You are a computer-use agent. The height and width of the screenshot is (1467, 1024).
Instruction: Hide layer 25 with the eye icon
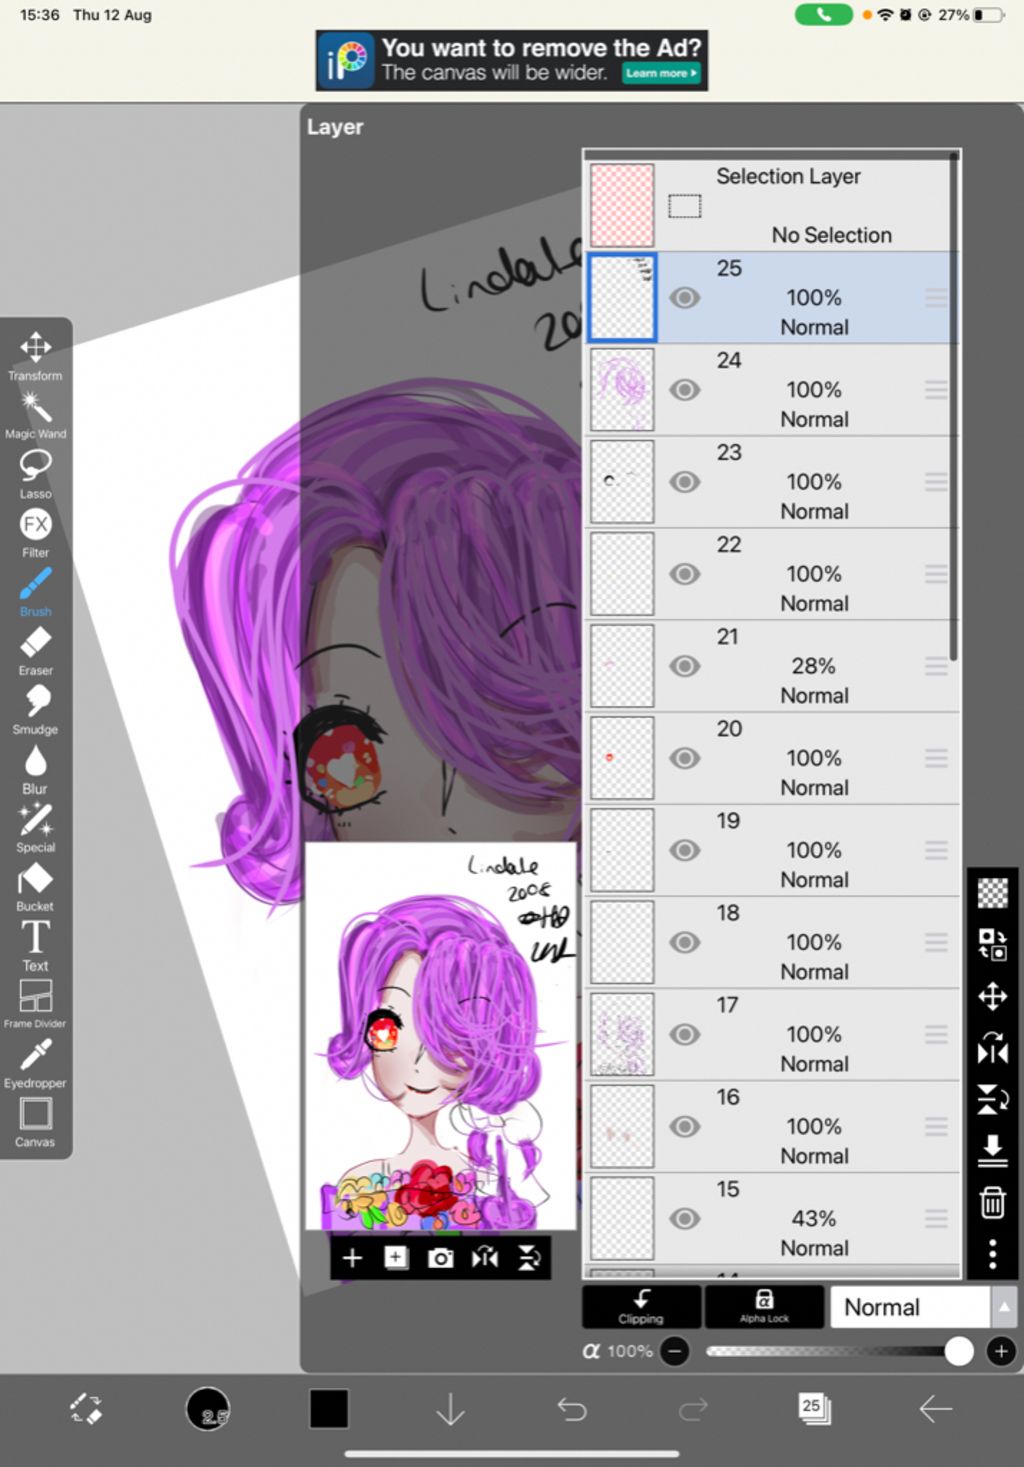(684, 298)
